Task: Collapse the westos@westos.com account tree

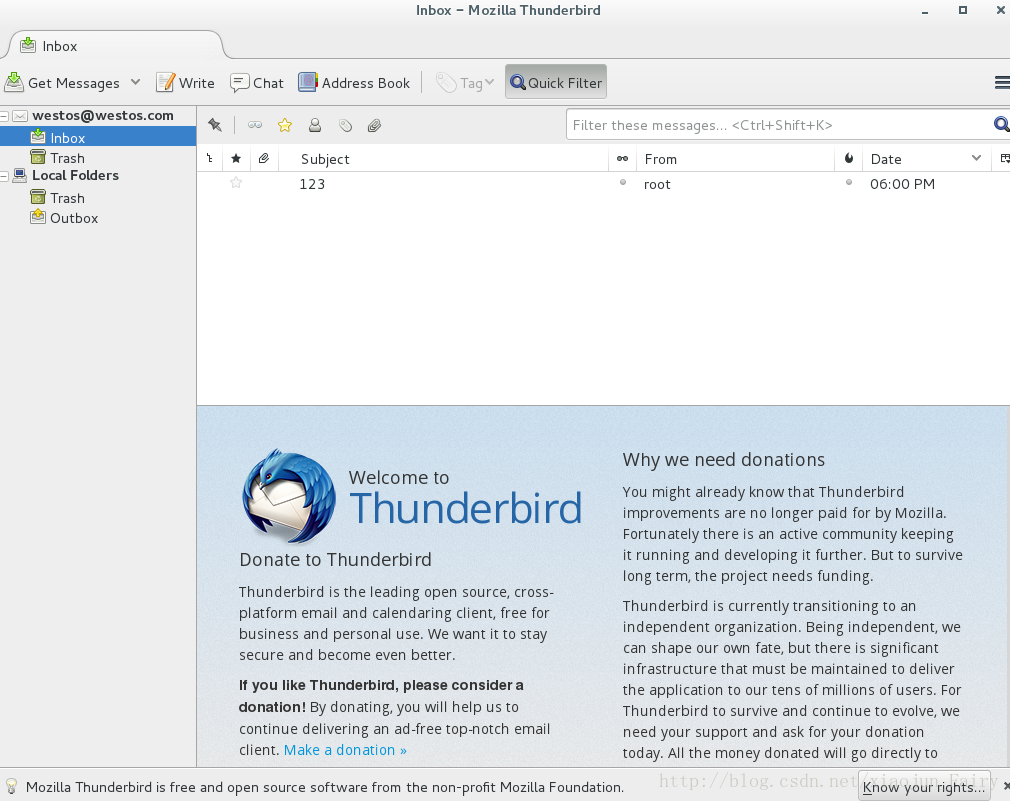Action: 5,116
